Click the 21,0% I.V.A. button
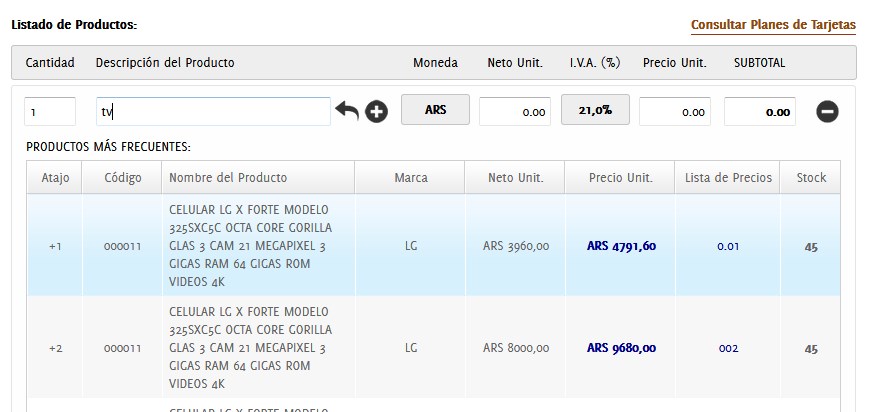This screenshot has width=869, height=412. click(595, 110)
